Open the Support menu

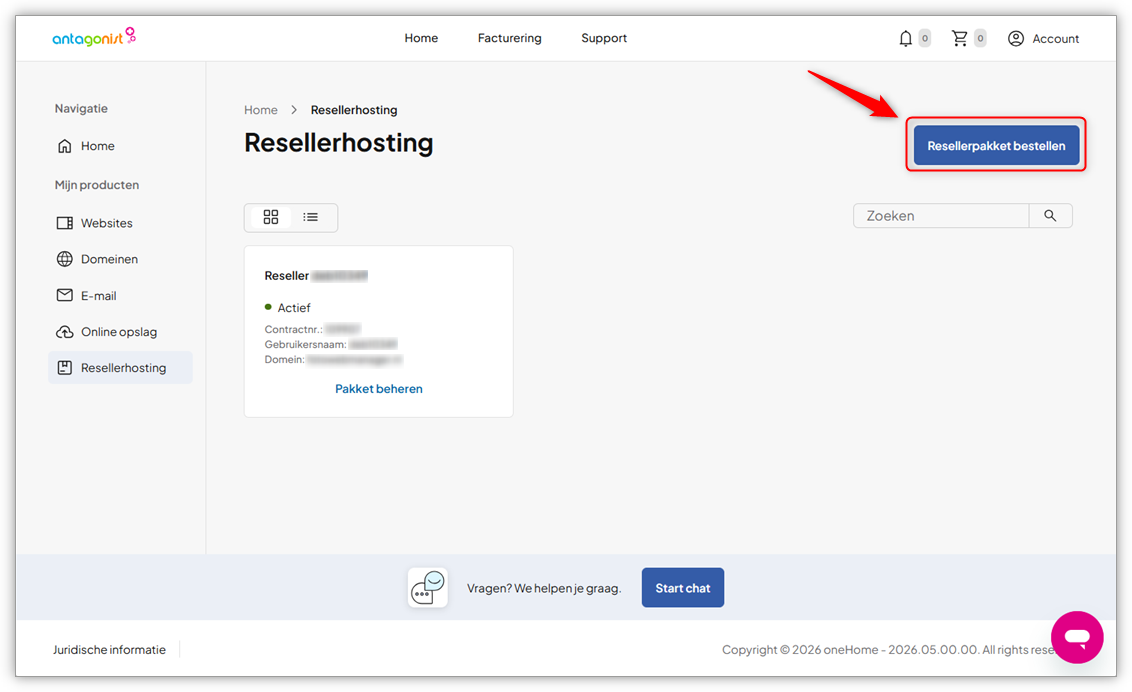tap(603, 37)
